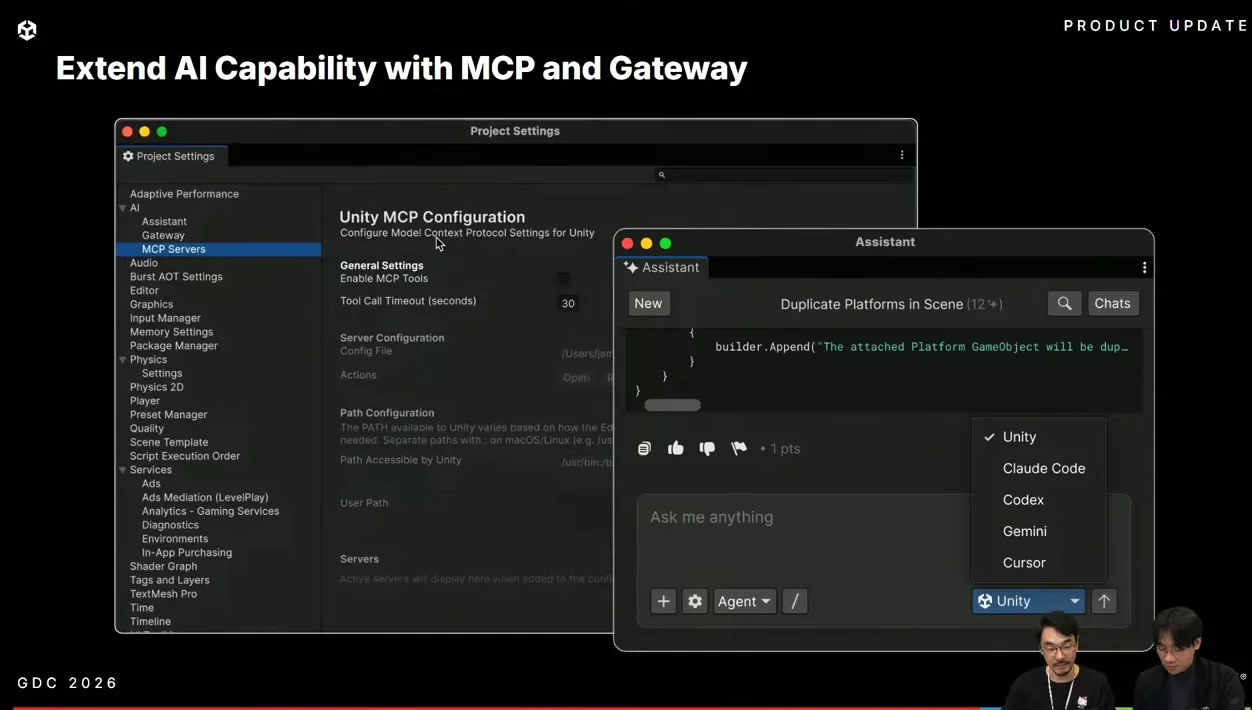This screenshot has height=710, width=1252.
Task: Open Package Manager settings
Action: (173, 346)
